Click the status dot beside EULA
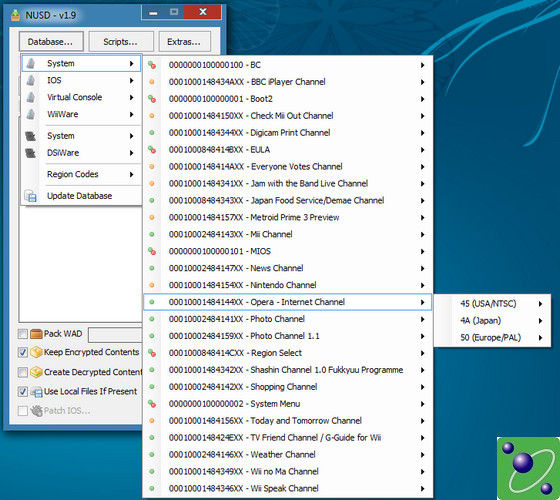 point(152,150)
